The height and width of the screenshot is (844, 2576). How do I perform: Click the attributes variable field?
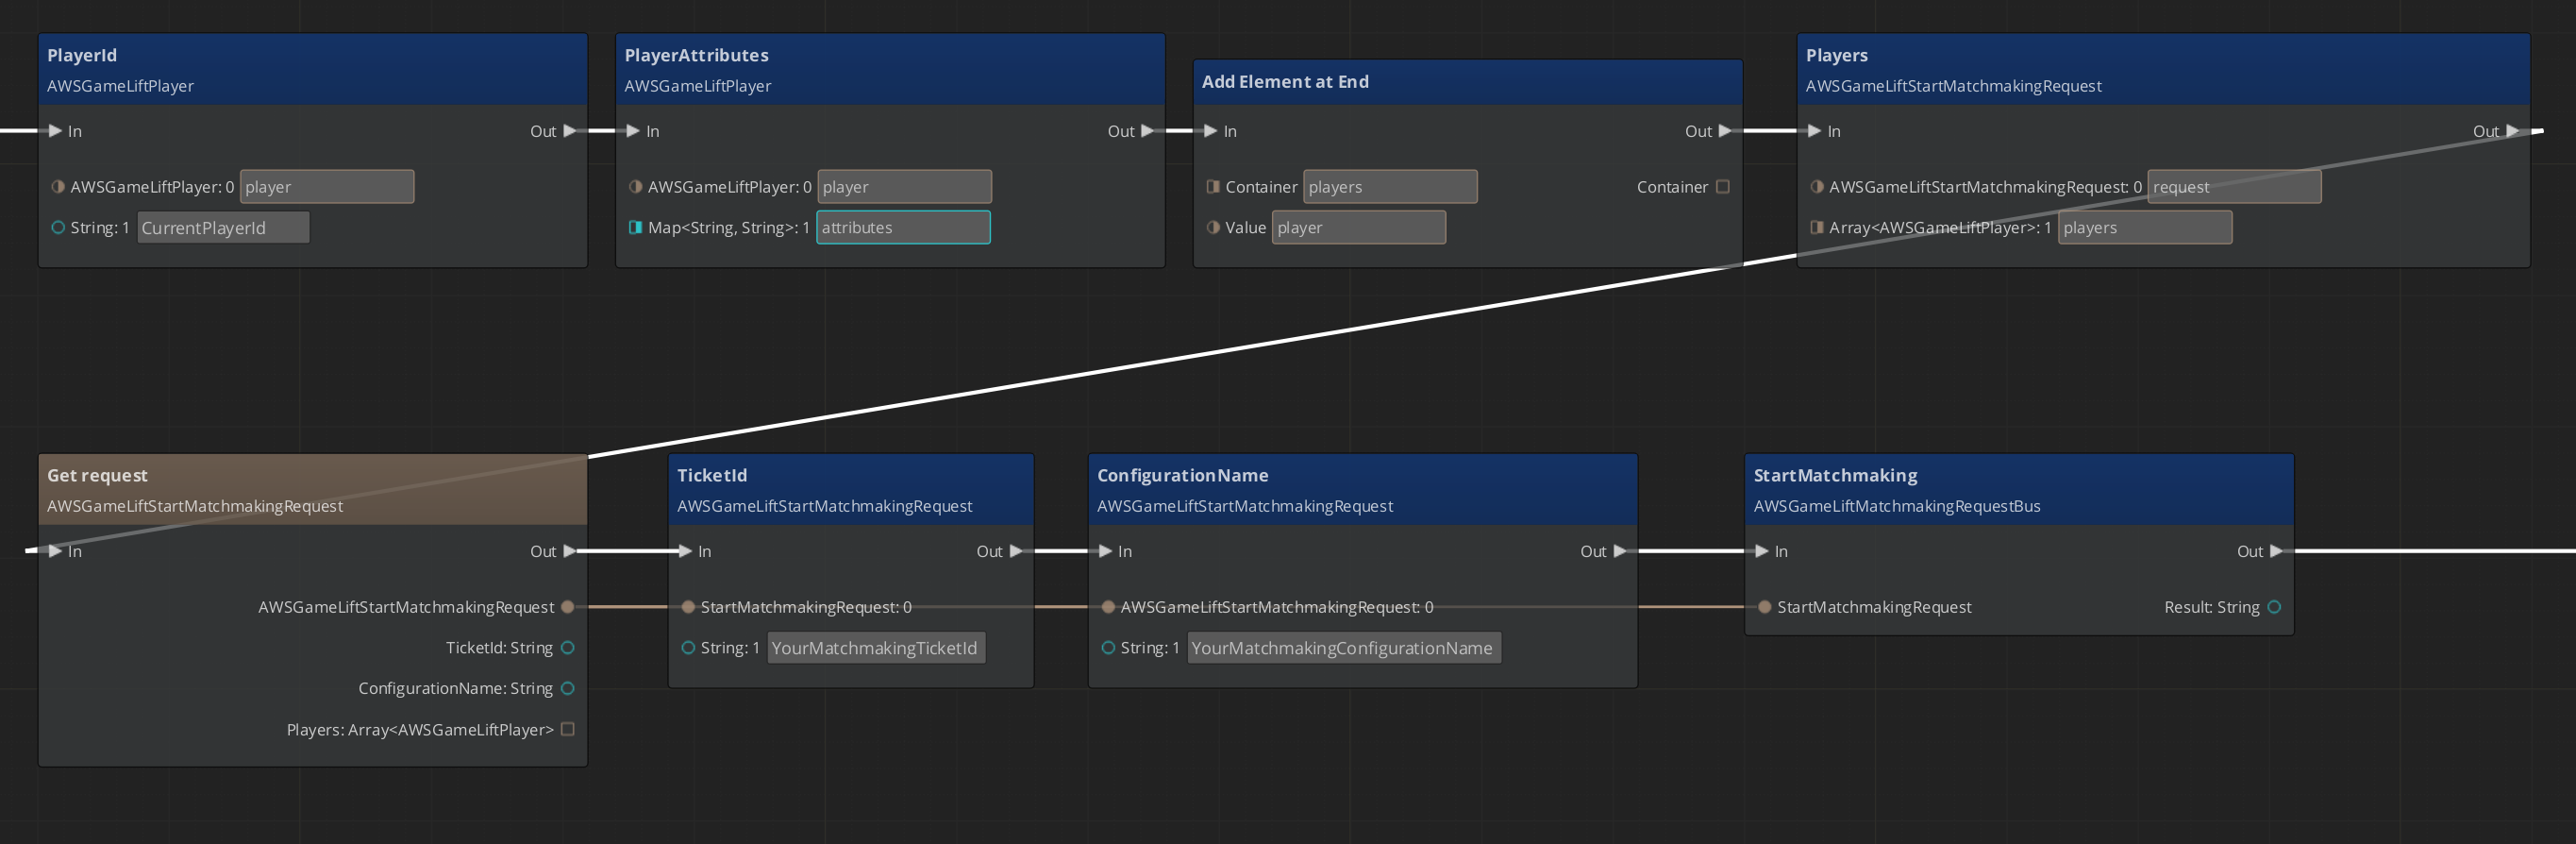click(x=903, y=228)
